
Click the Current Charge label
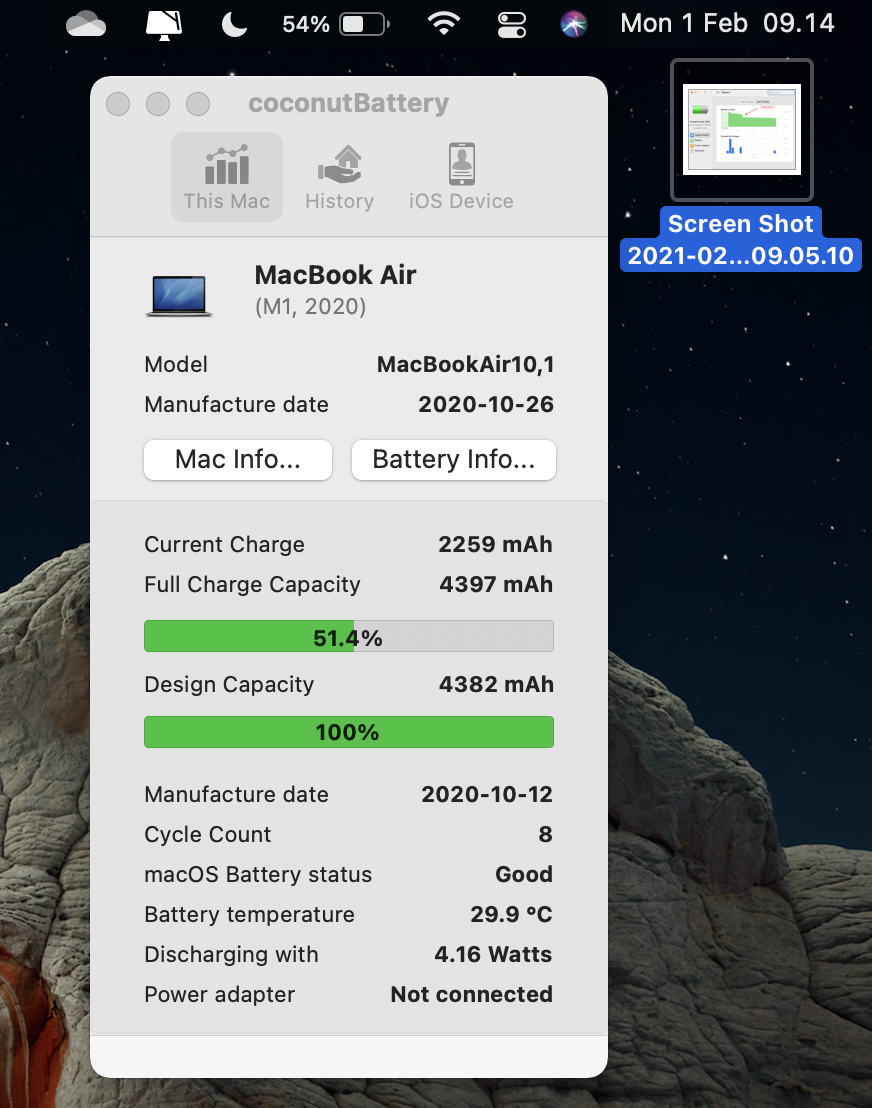tap(225, 545)
